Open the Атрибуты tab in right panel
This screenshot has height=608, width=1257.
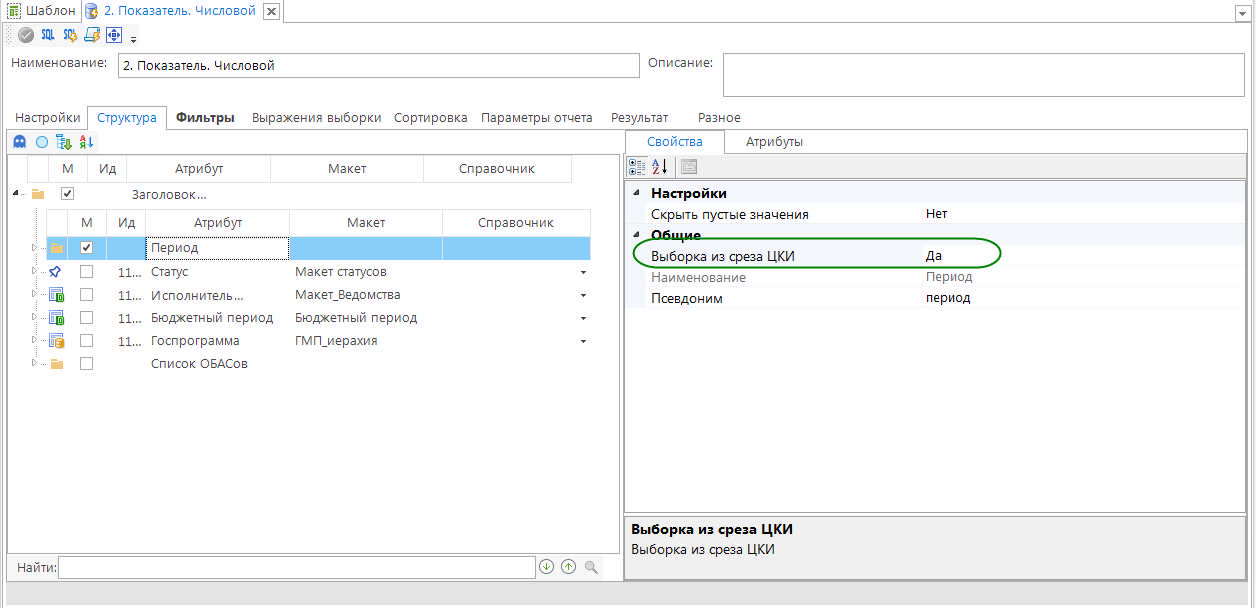click(774, 142)
